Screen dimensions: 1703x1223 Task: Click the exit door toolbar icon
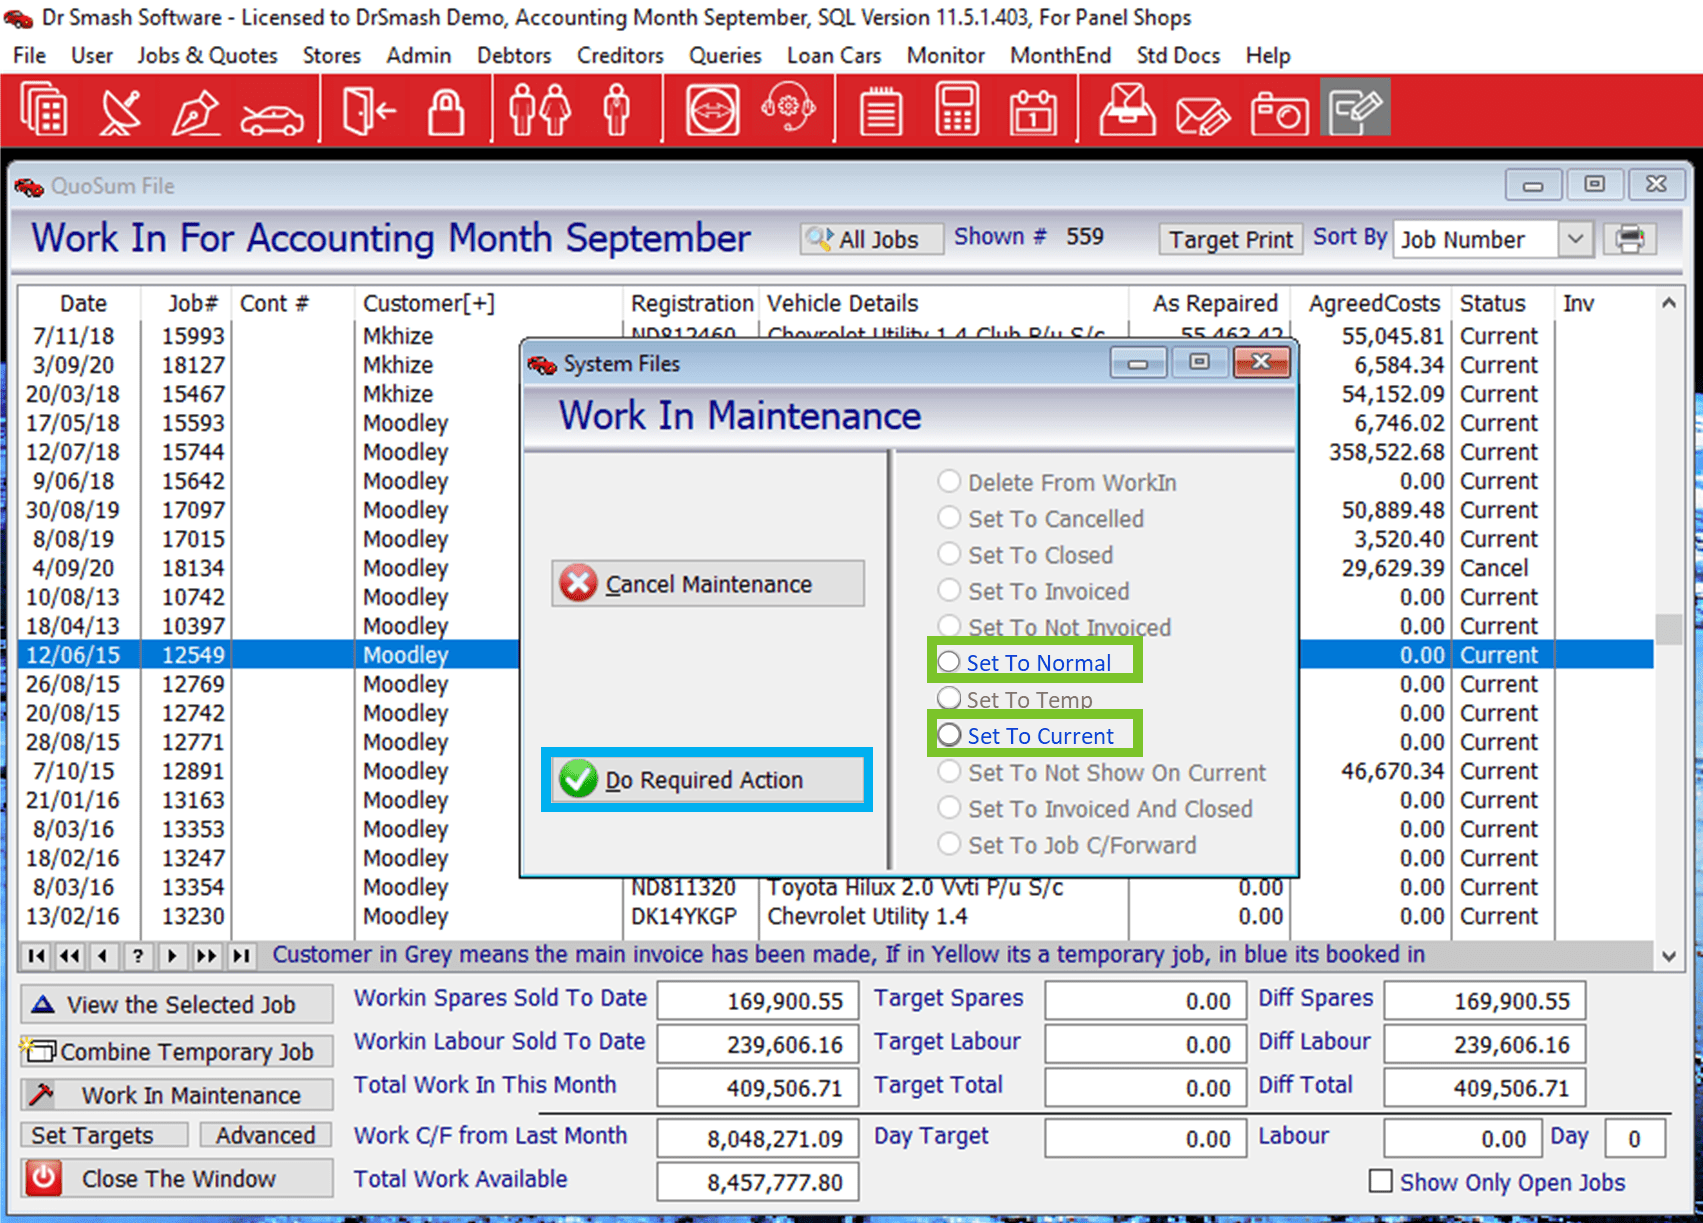coord(368,109)
